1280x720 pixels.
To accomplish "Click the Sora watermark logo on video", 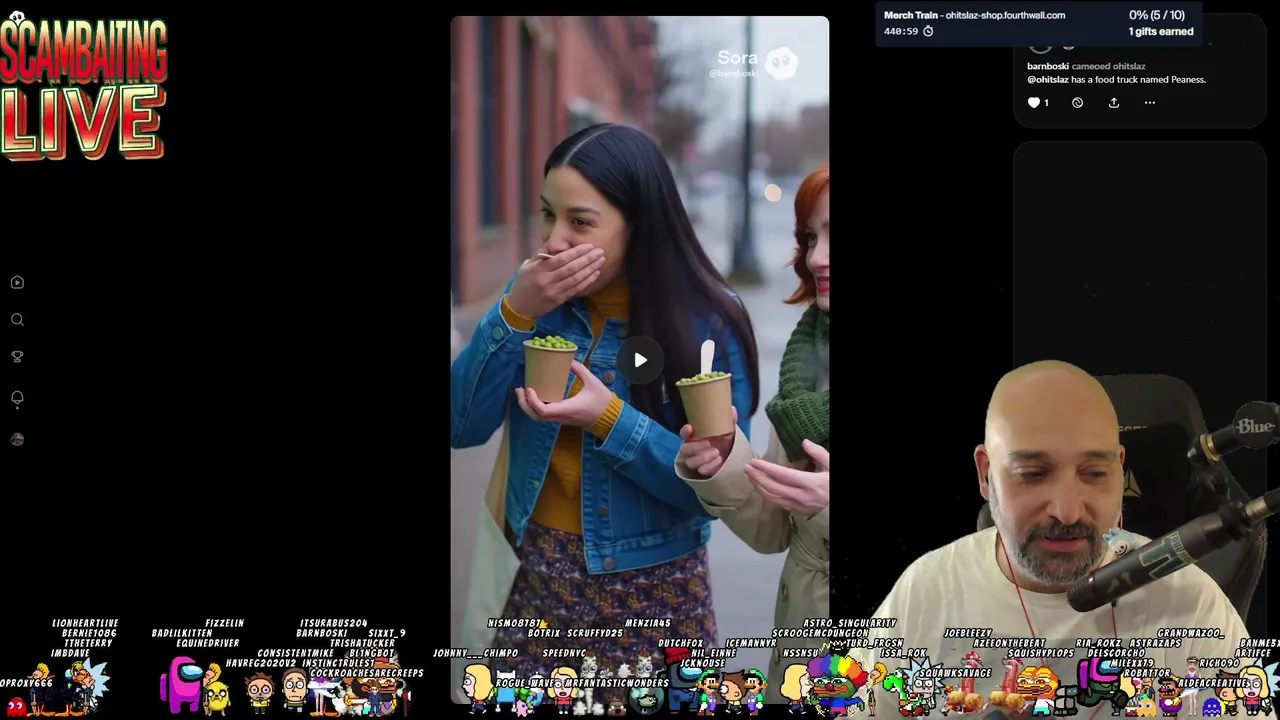I will [780, 63].
